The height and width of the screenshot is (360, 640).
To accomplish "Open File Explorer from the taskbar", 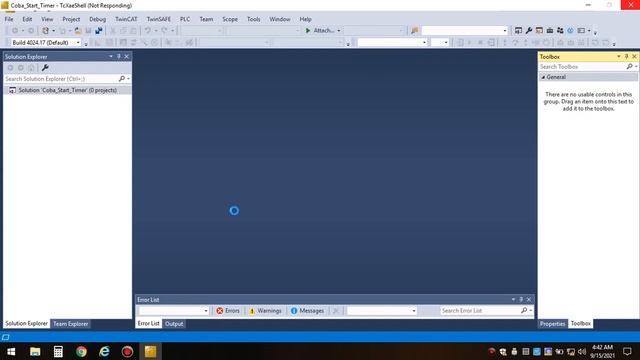I will 35,351.
